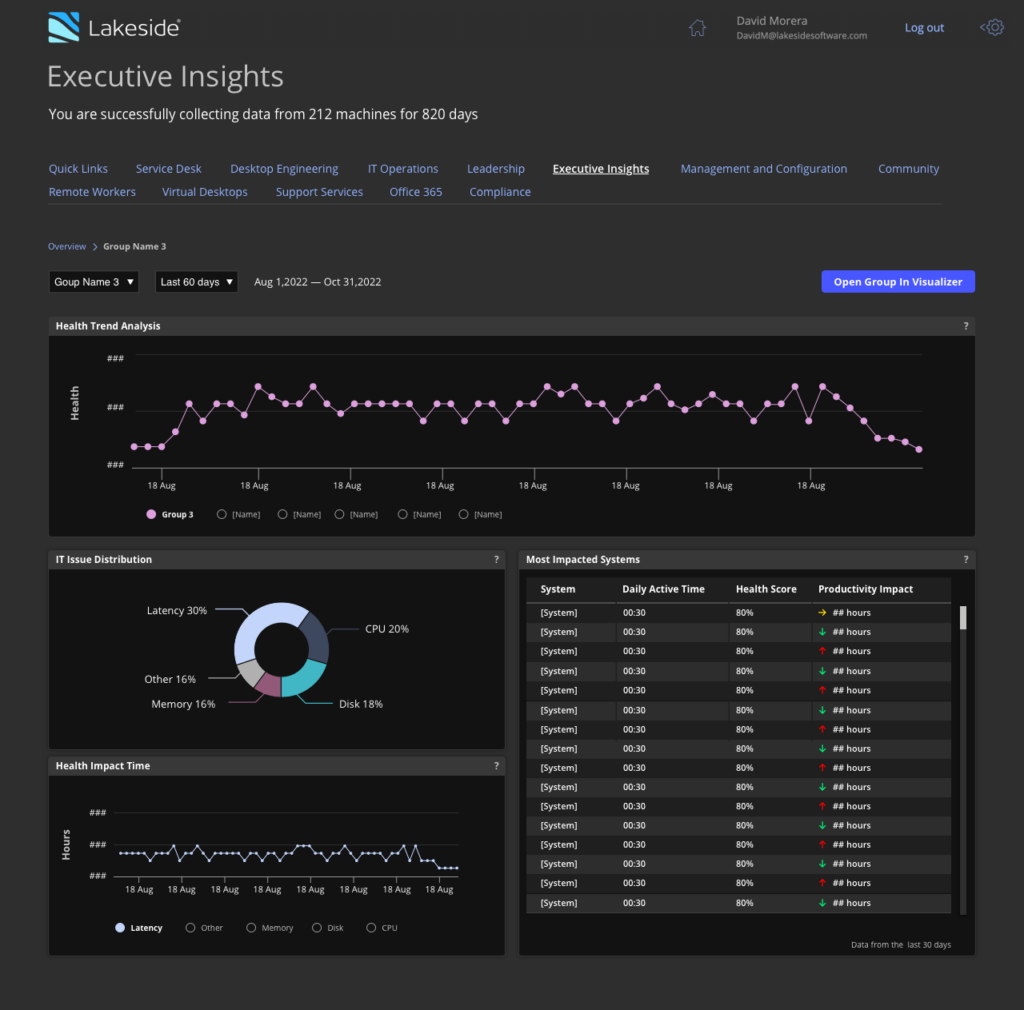Go to IT Operations tab
The width and height of the screenshot is (1024, 1010).
click(x=402, y=168)
